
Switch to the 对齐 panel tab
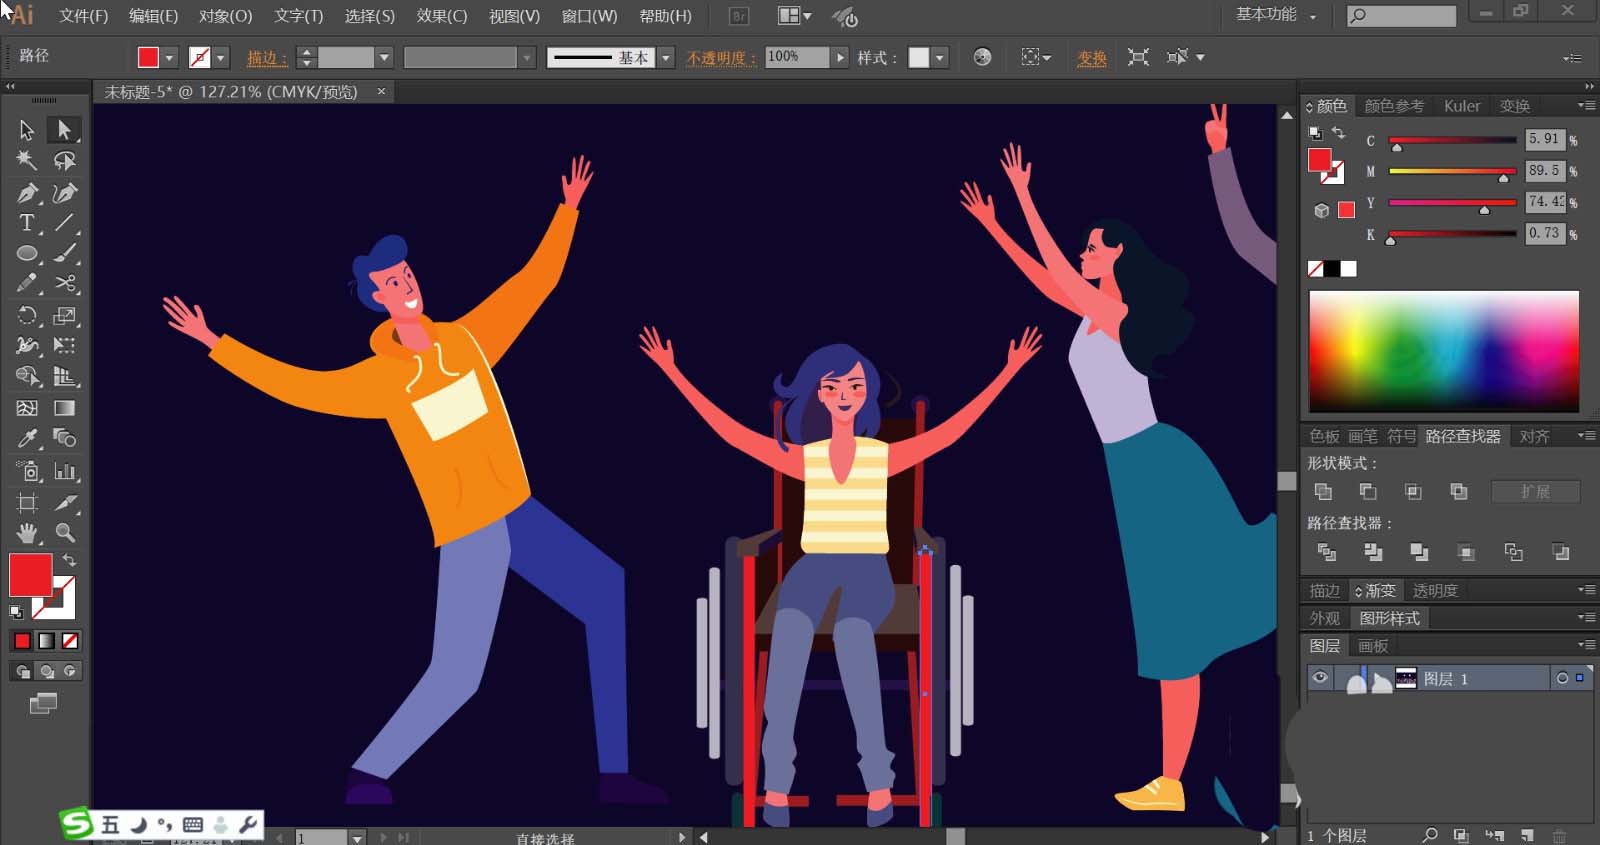(x=1534, y=436)
